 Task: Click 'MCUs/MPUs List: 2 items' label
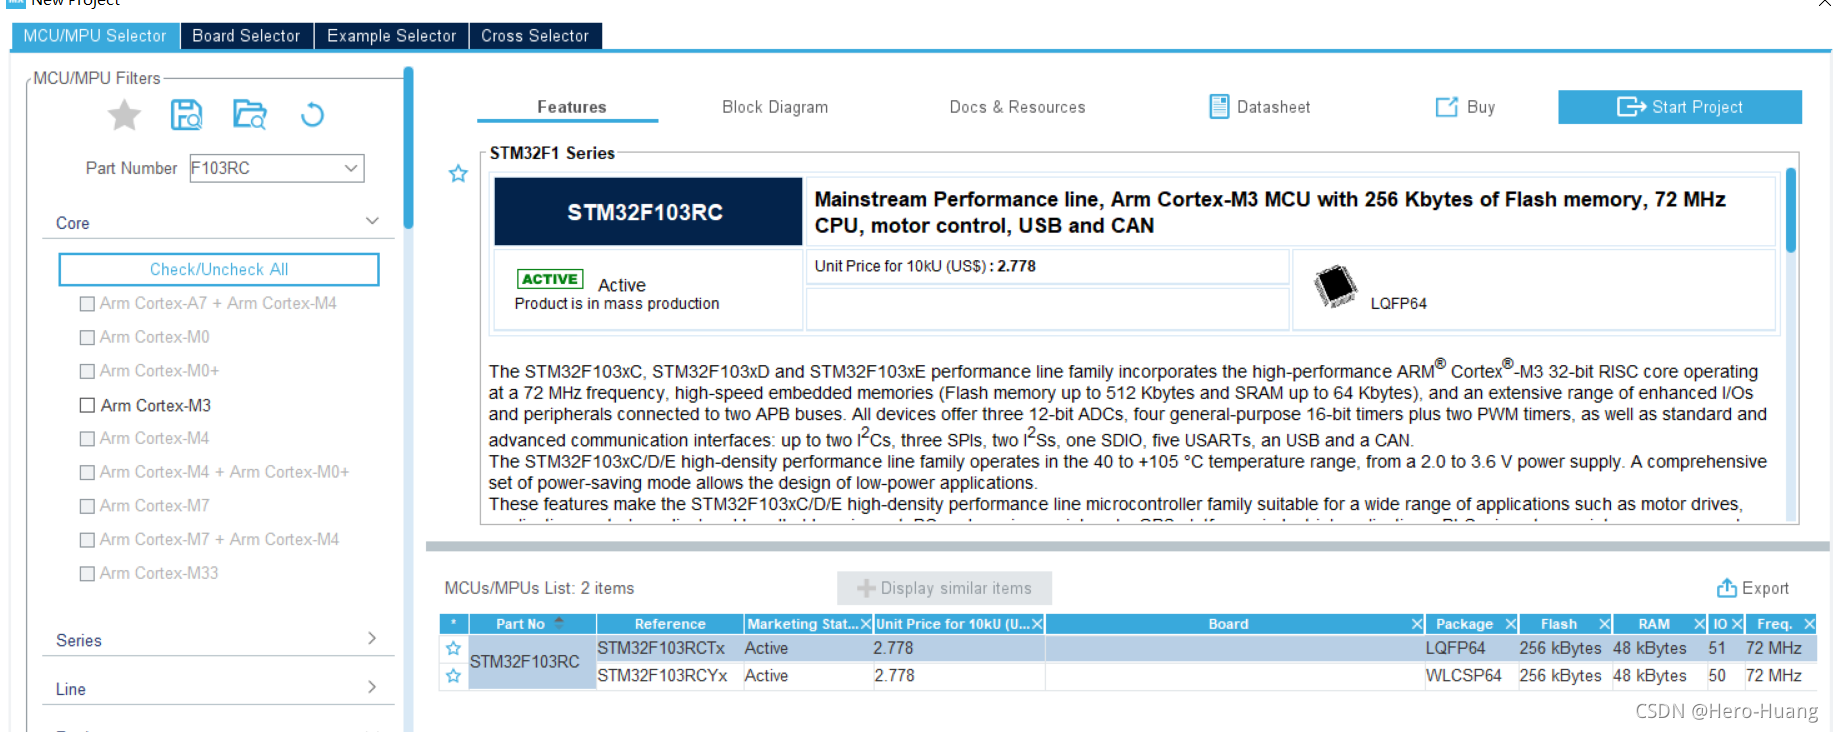[x=539, y=588]
